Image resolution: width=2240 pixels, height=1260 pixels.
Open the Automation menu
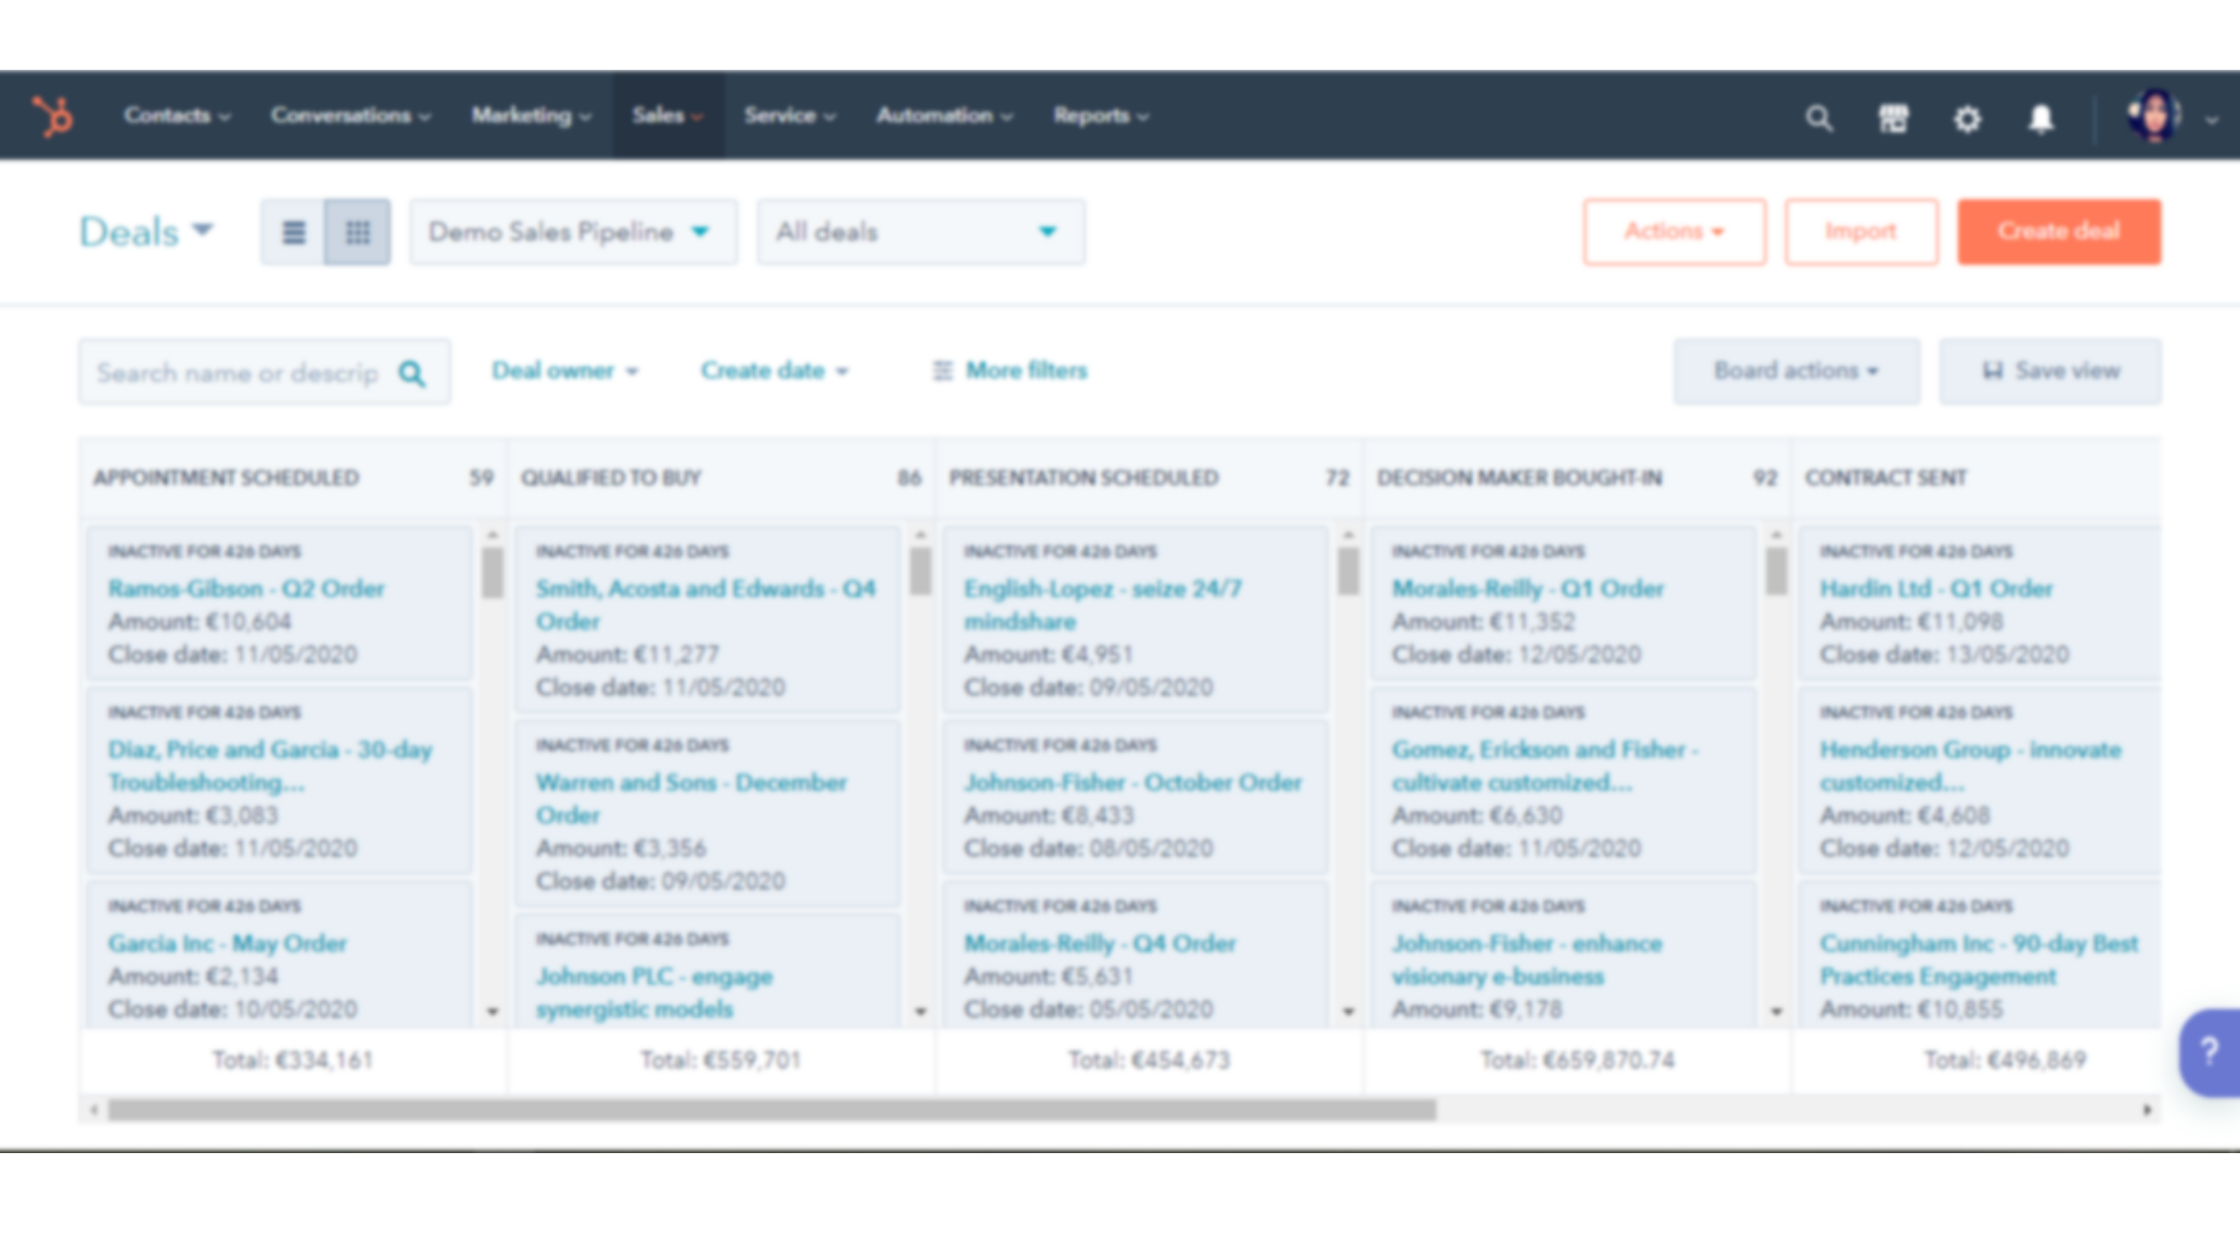coord(944,116)
